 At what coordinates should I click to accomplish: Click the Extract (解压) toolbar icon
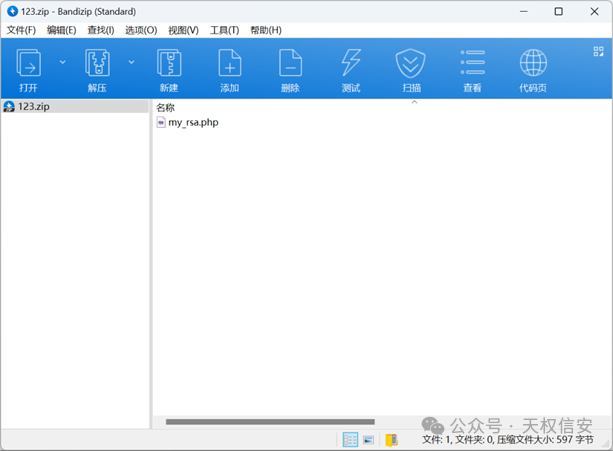click(97, 63)
